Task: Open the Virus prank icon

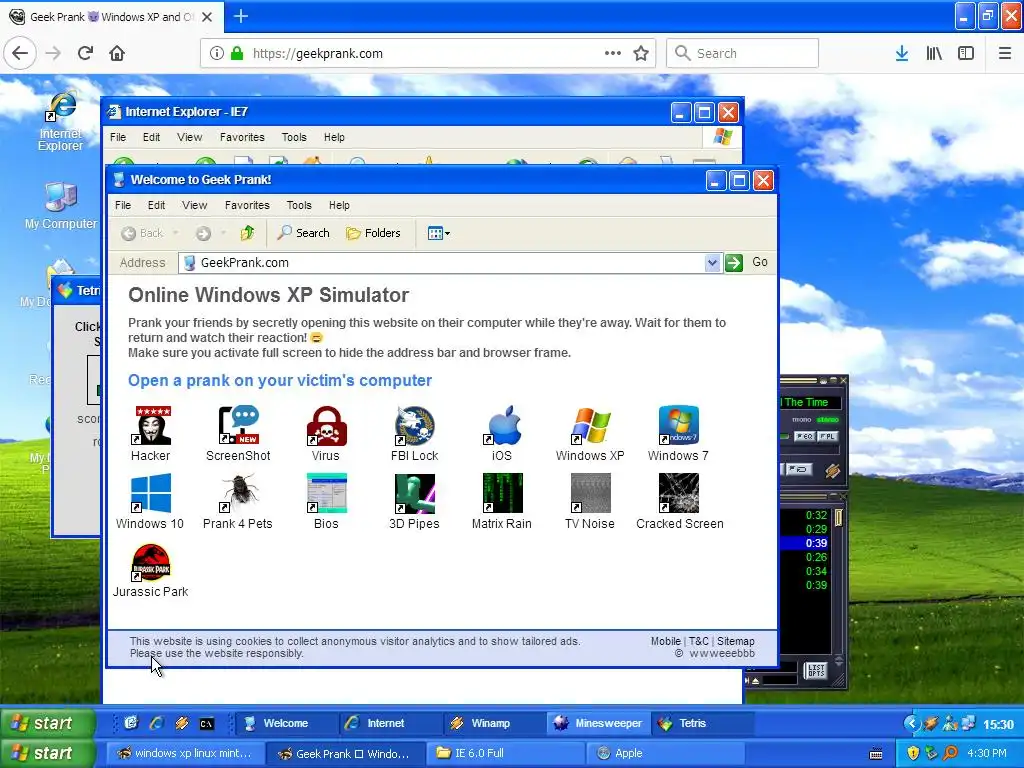Action: pyautogui.click(x=326, y=434)
